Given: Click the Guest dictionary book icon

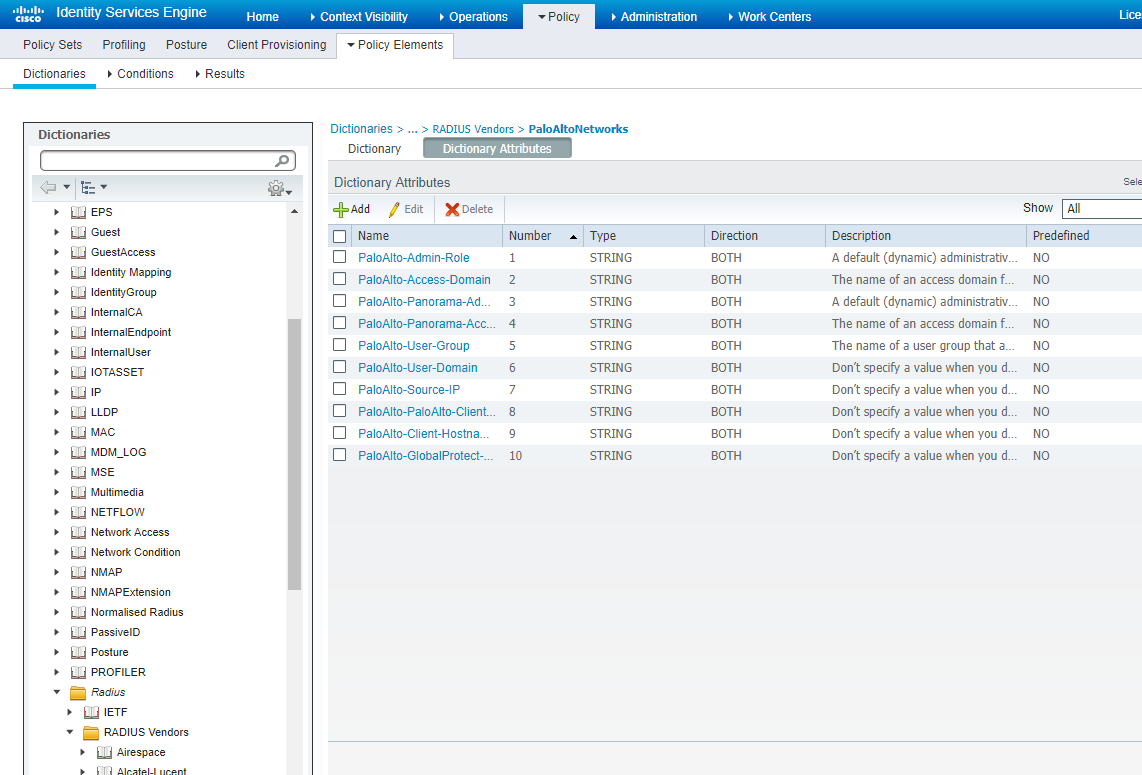Looking at the screenshot, I should [x=79, y=232].
